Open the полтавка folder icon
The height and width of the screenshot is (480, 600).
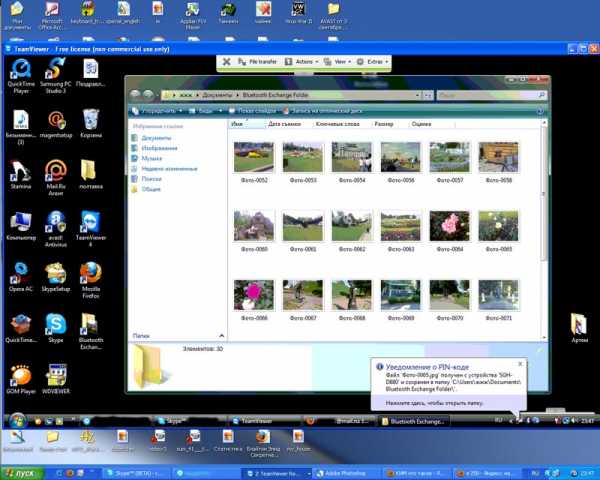91,175
